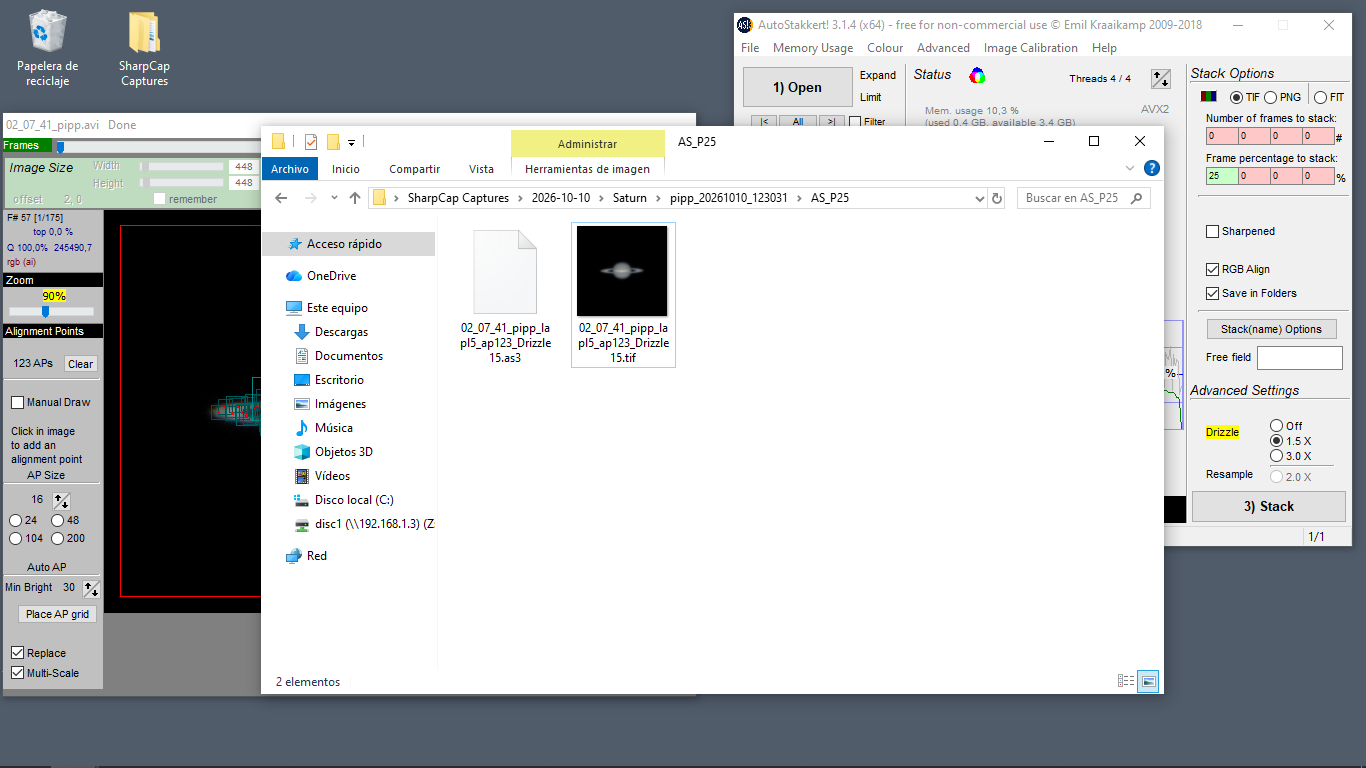Toggle the RGB Align checkbox
The image size is (1366, 768).
coord(1213,269)
